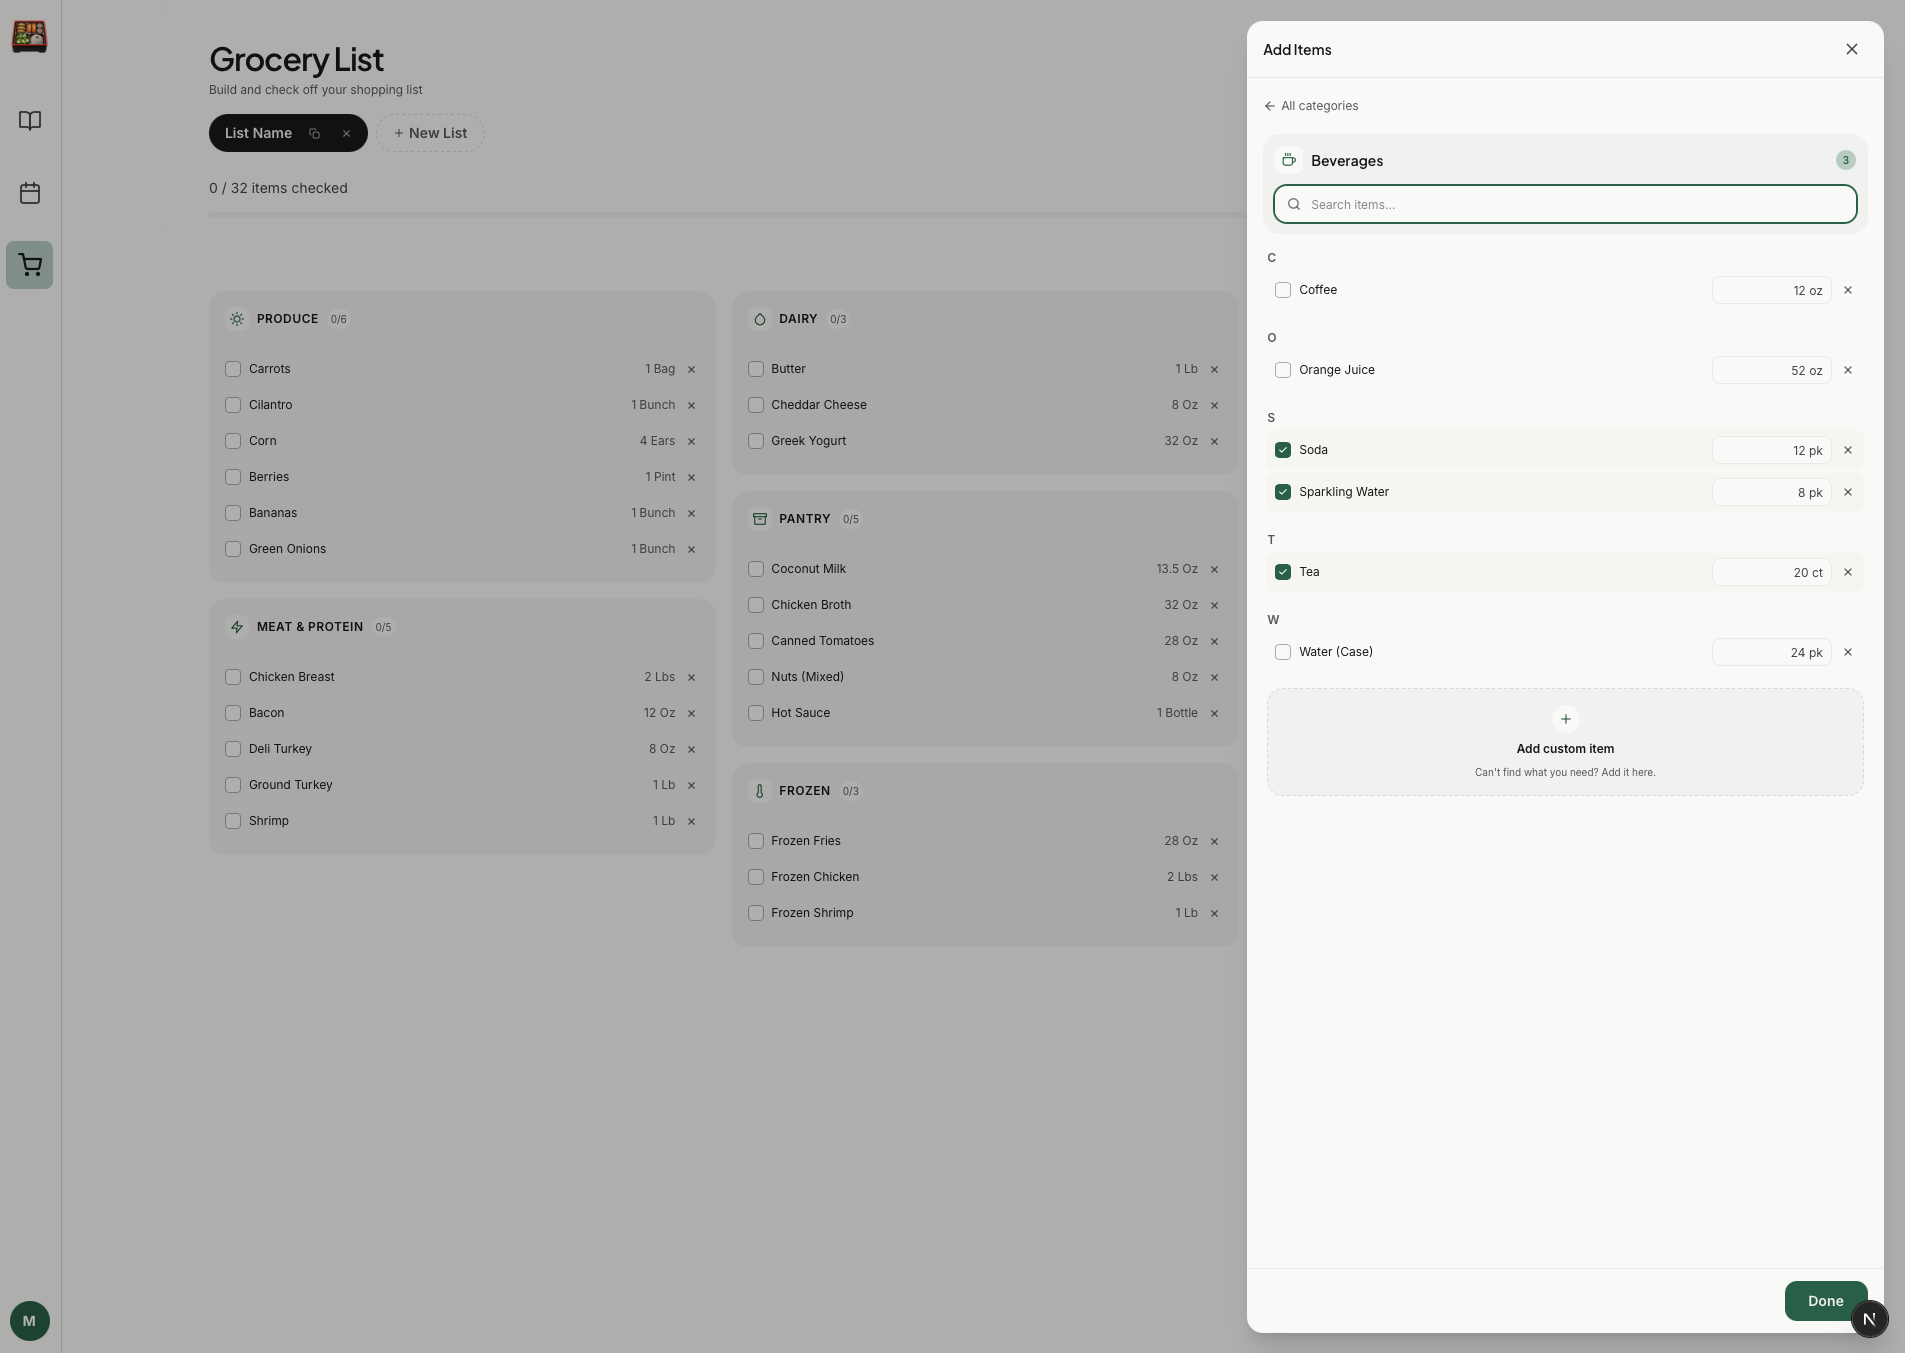Open the user avatar M
The width and height of the screenshot is (1905, 1353).
point(30,1321)
